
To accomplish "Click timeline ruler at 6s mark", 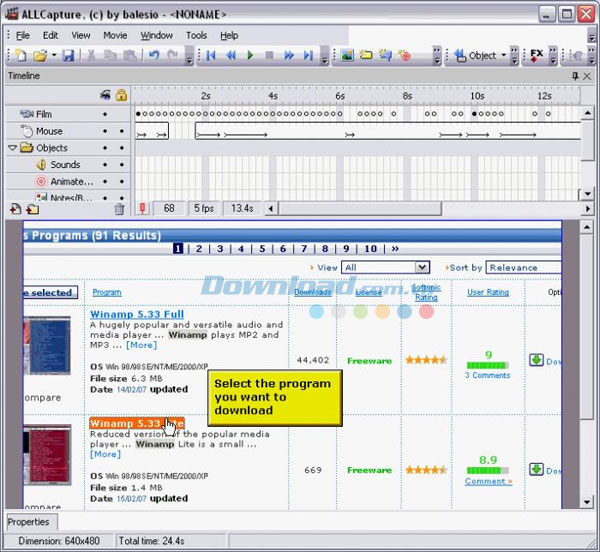I will click(x=340, y=96).
